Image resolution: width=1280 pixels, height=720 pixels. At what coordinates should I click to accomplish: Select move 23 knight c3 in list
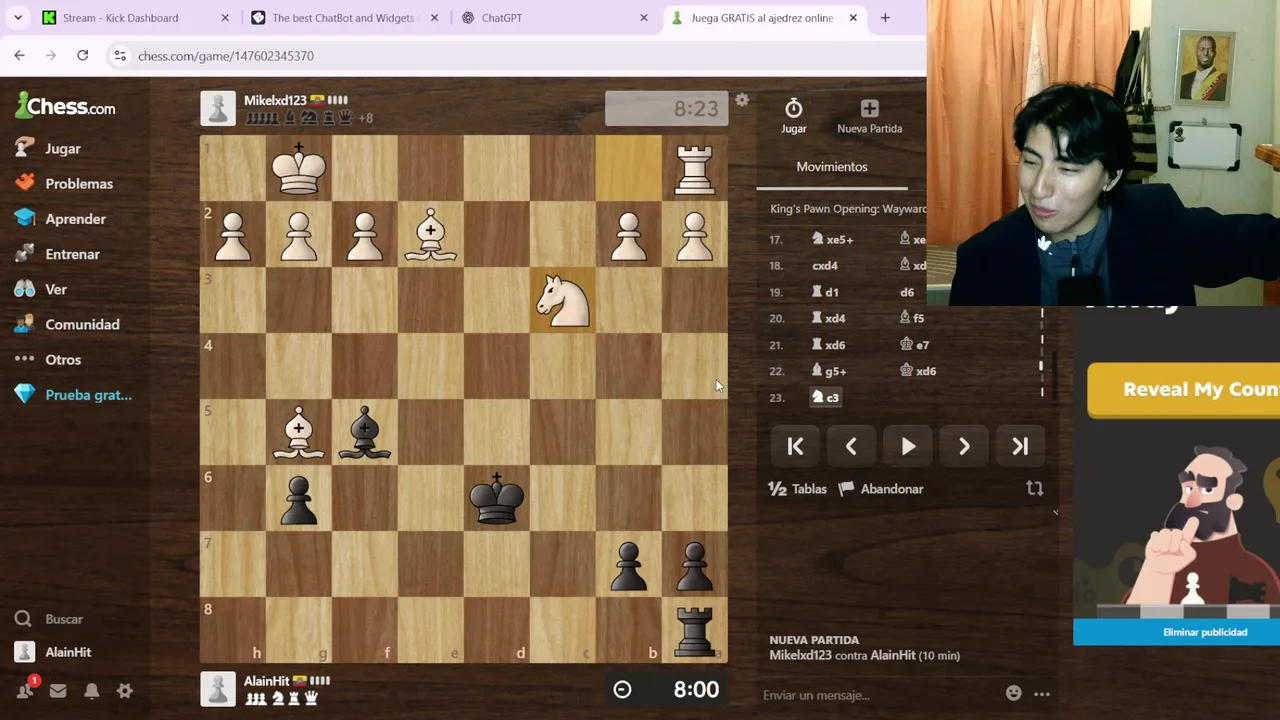click(826, 397)
